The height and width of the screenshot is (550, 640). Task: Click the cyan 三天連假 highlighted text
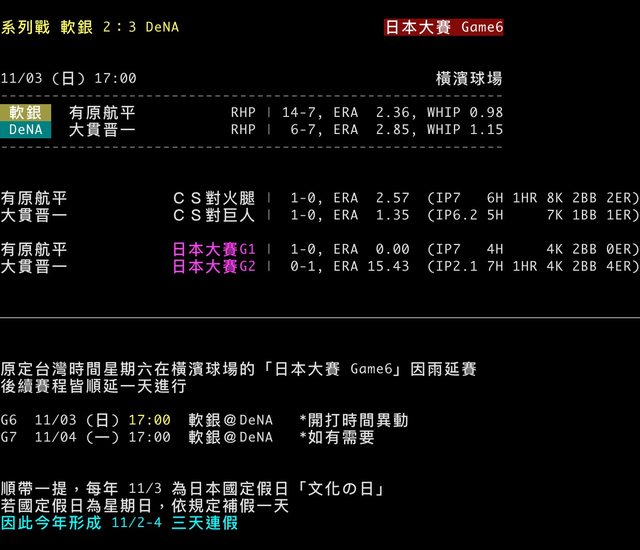[x=205, y=522]
